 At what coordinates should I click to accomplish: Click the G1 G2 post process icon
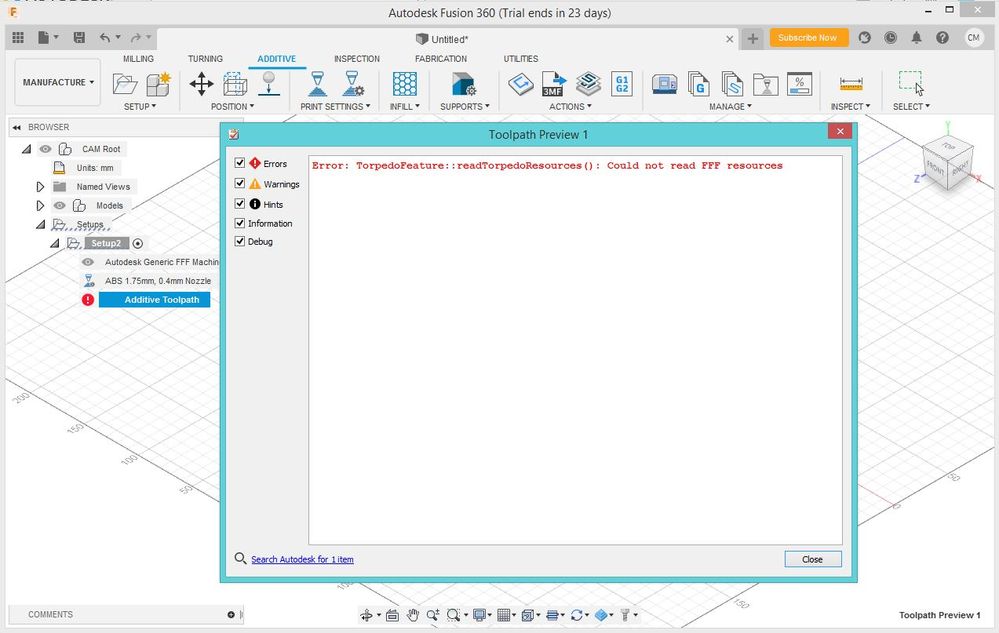tap(622, 83)
